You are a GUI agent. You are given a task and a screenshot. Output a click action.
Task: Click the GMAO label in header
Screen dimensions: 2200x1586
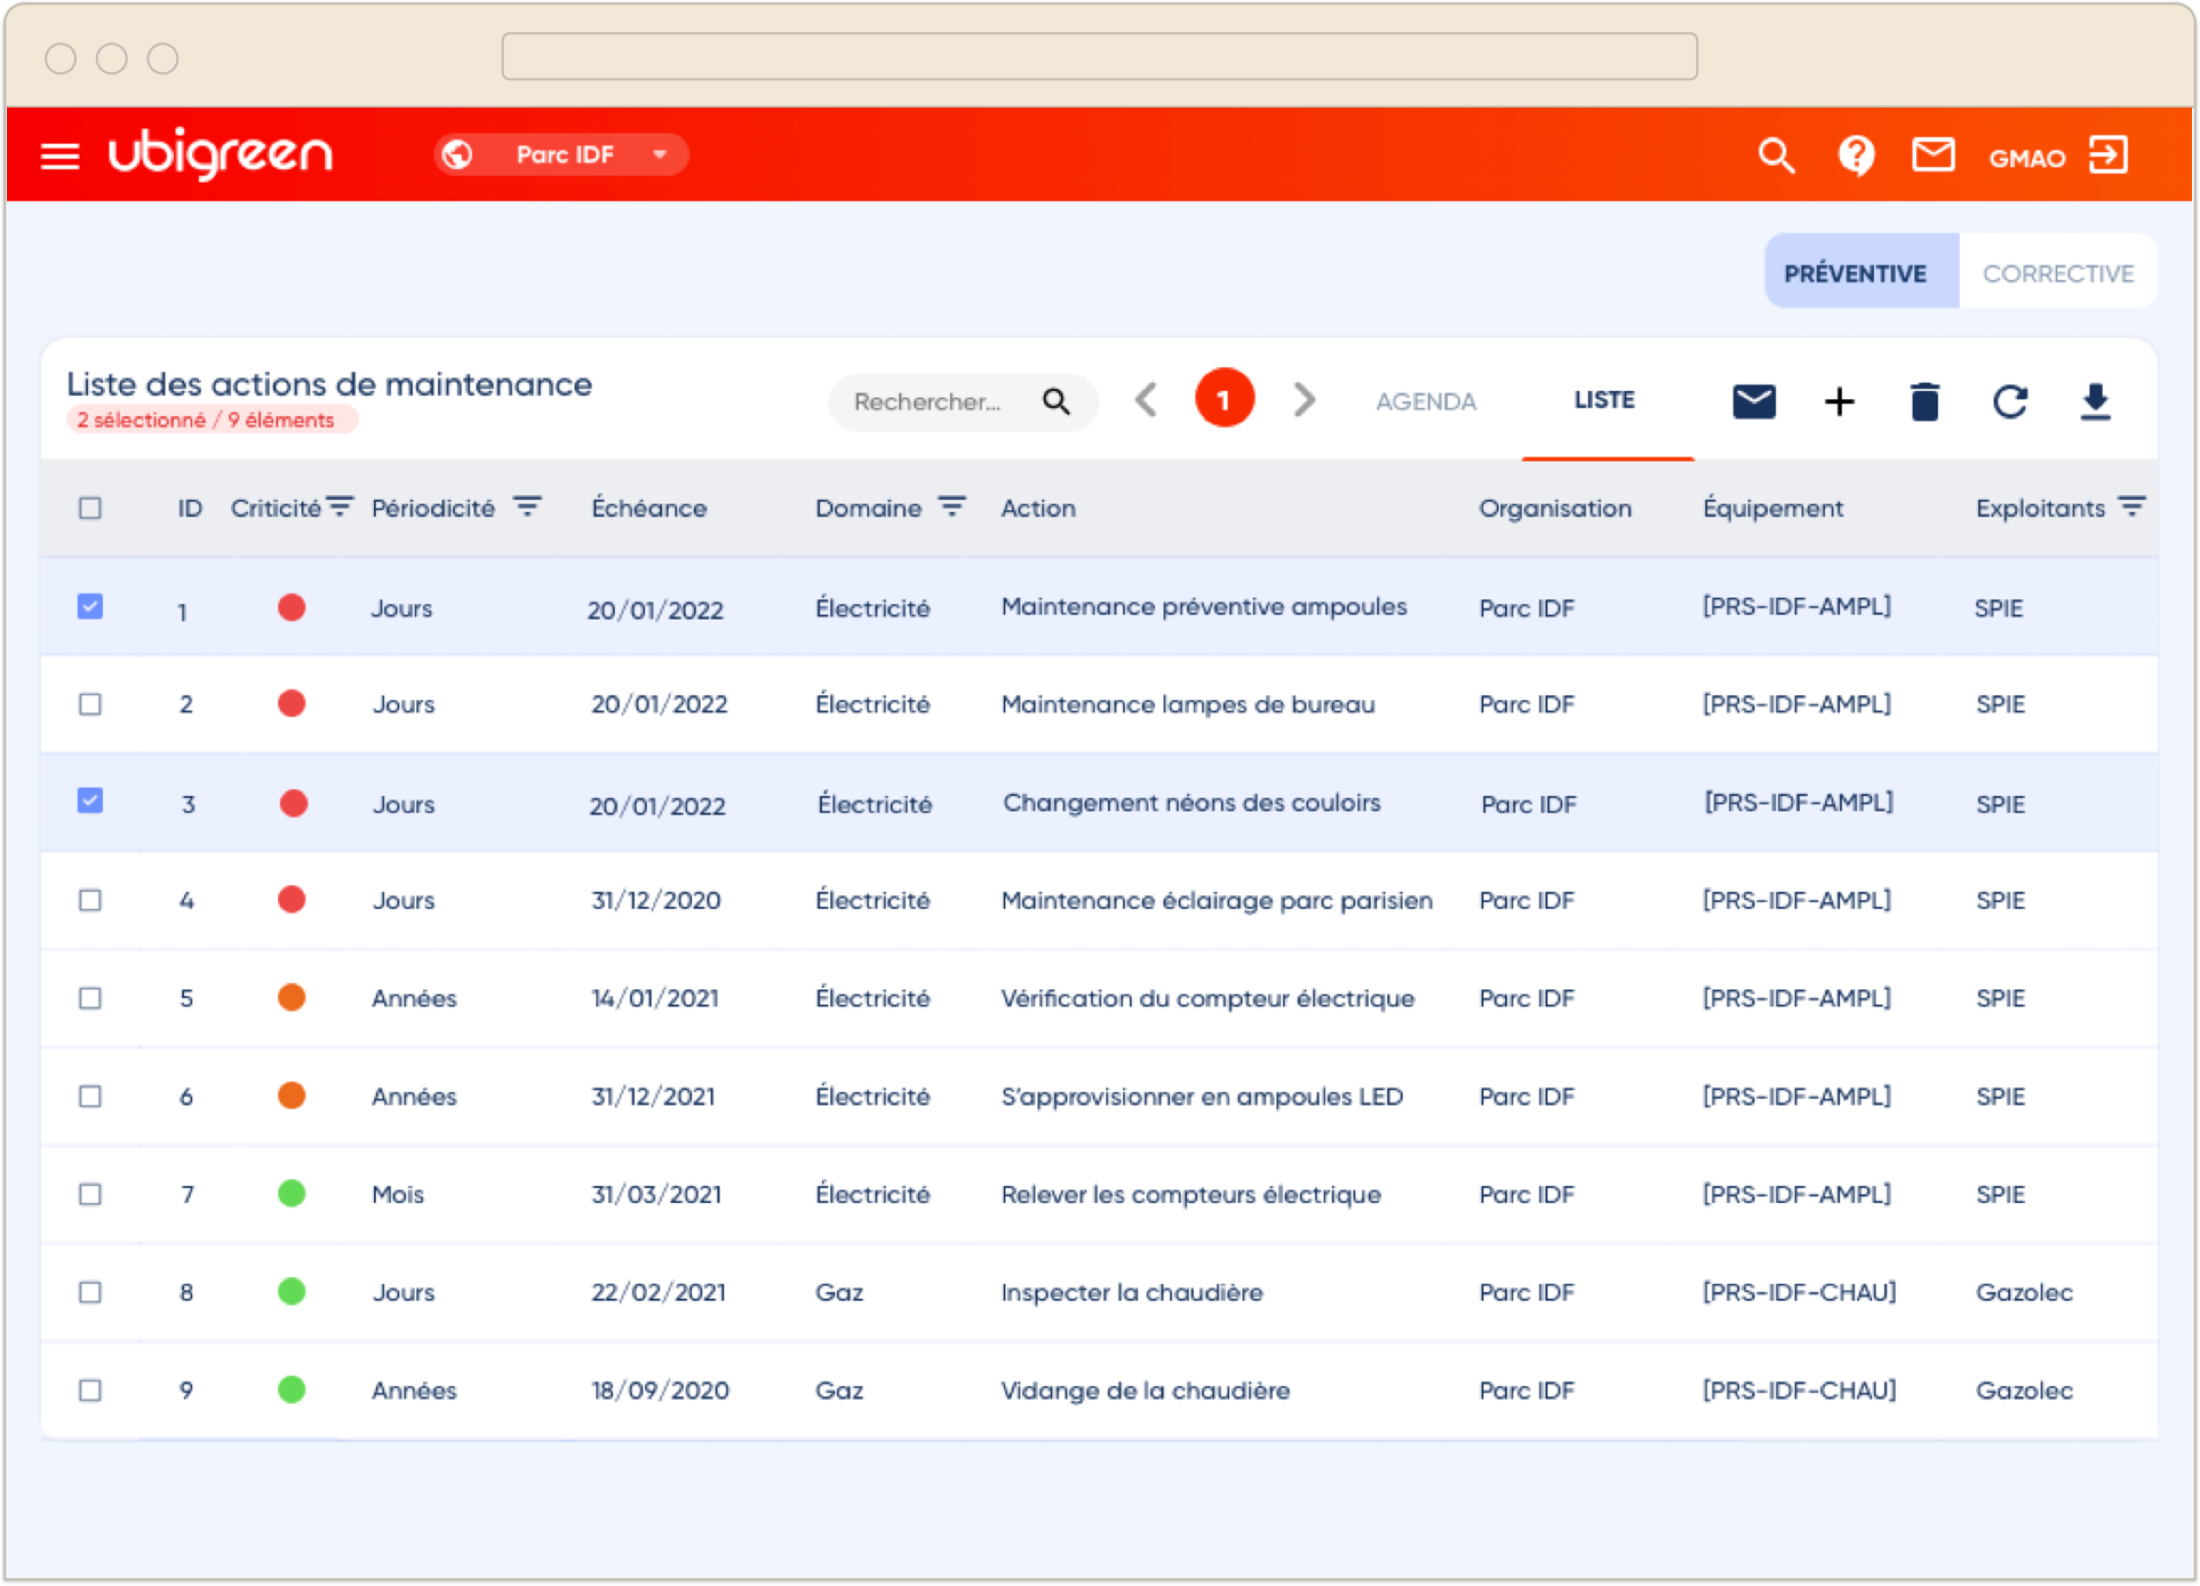pyautogui.click(x=2027, y=158)
